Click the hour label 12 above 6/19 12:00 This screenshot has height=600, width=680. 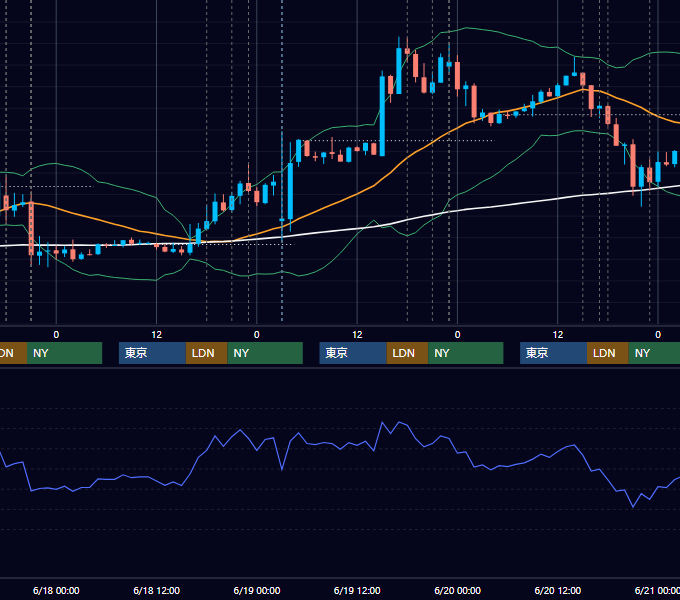tap(357, 335)
